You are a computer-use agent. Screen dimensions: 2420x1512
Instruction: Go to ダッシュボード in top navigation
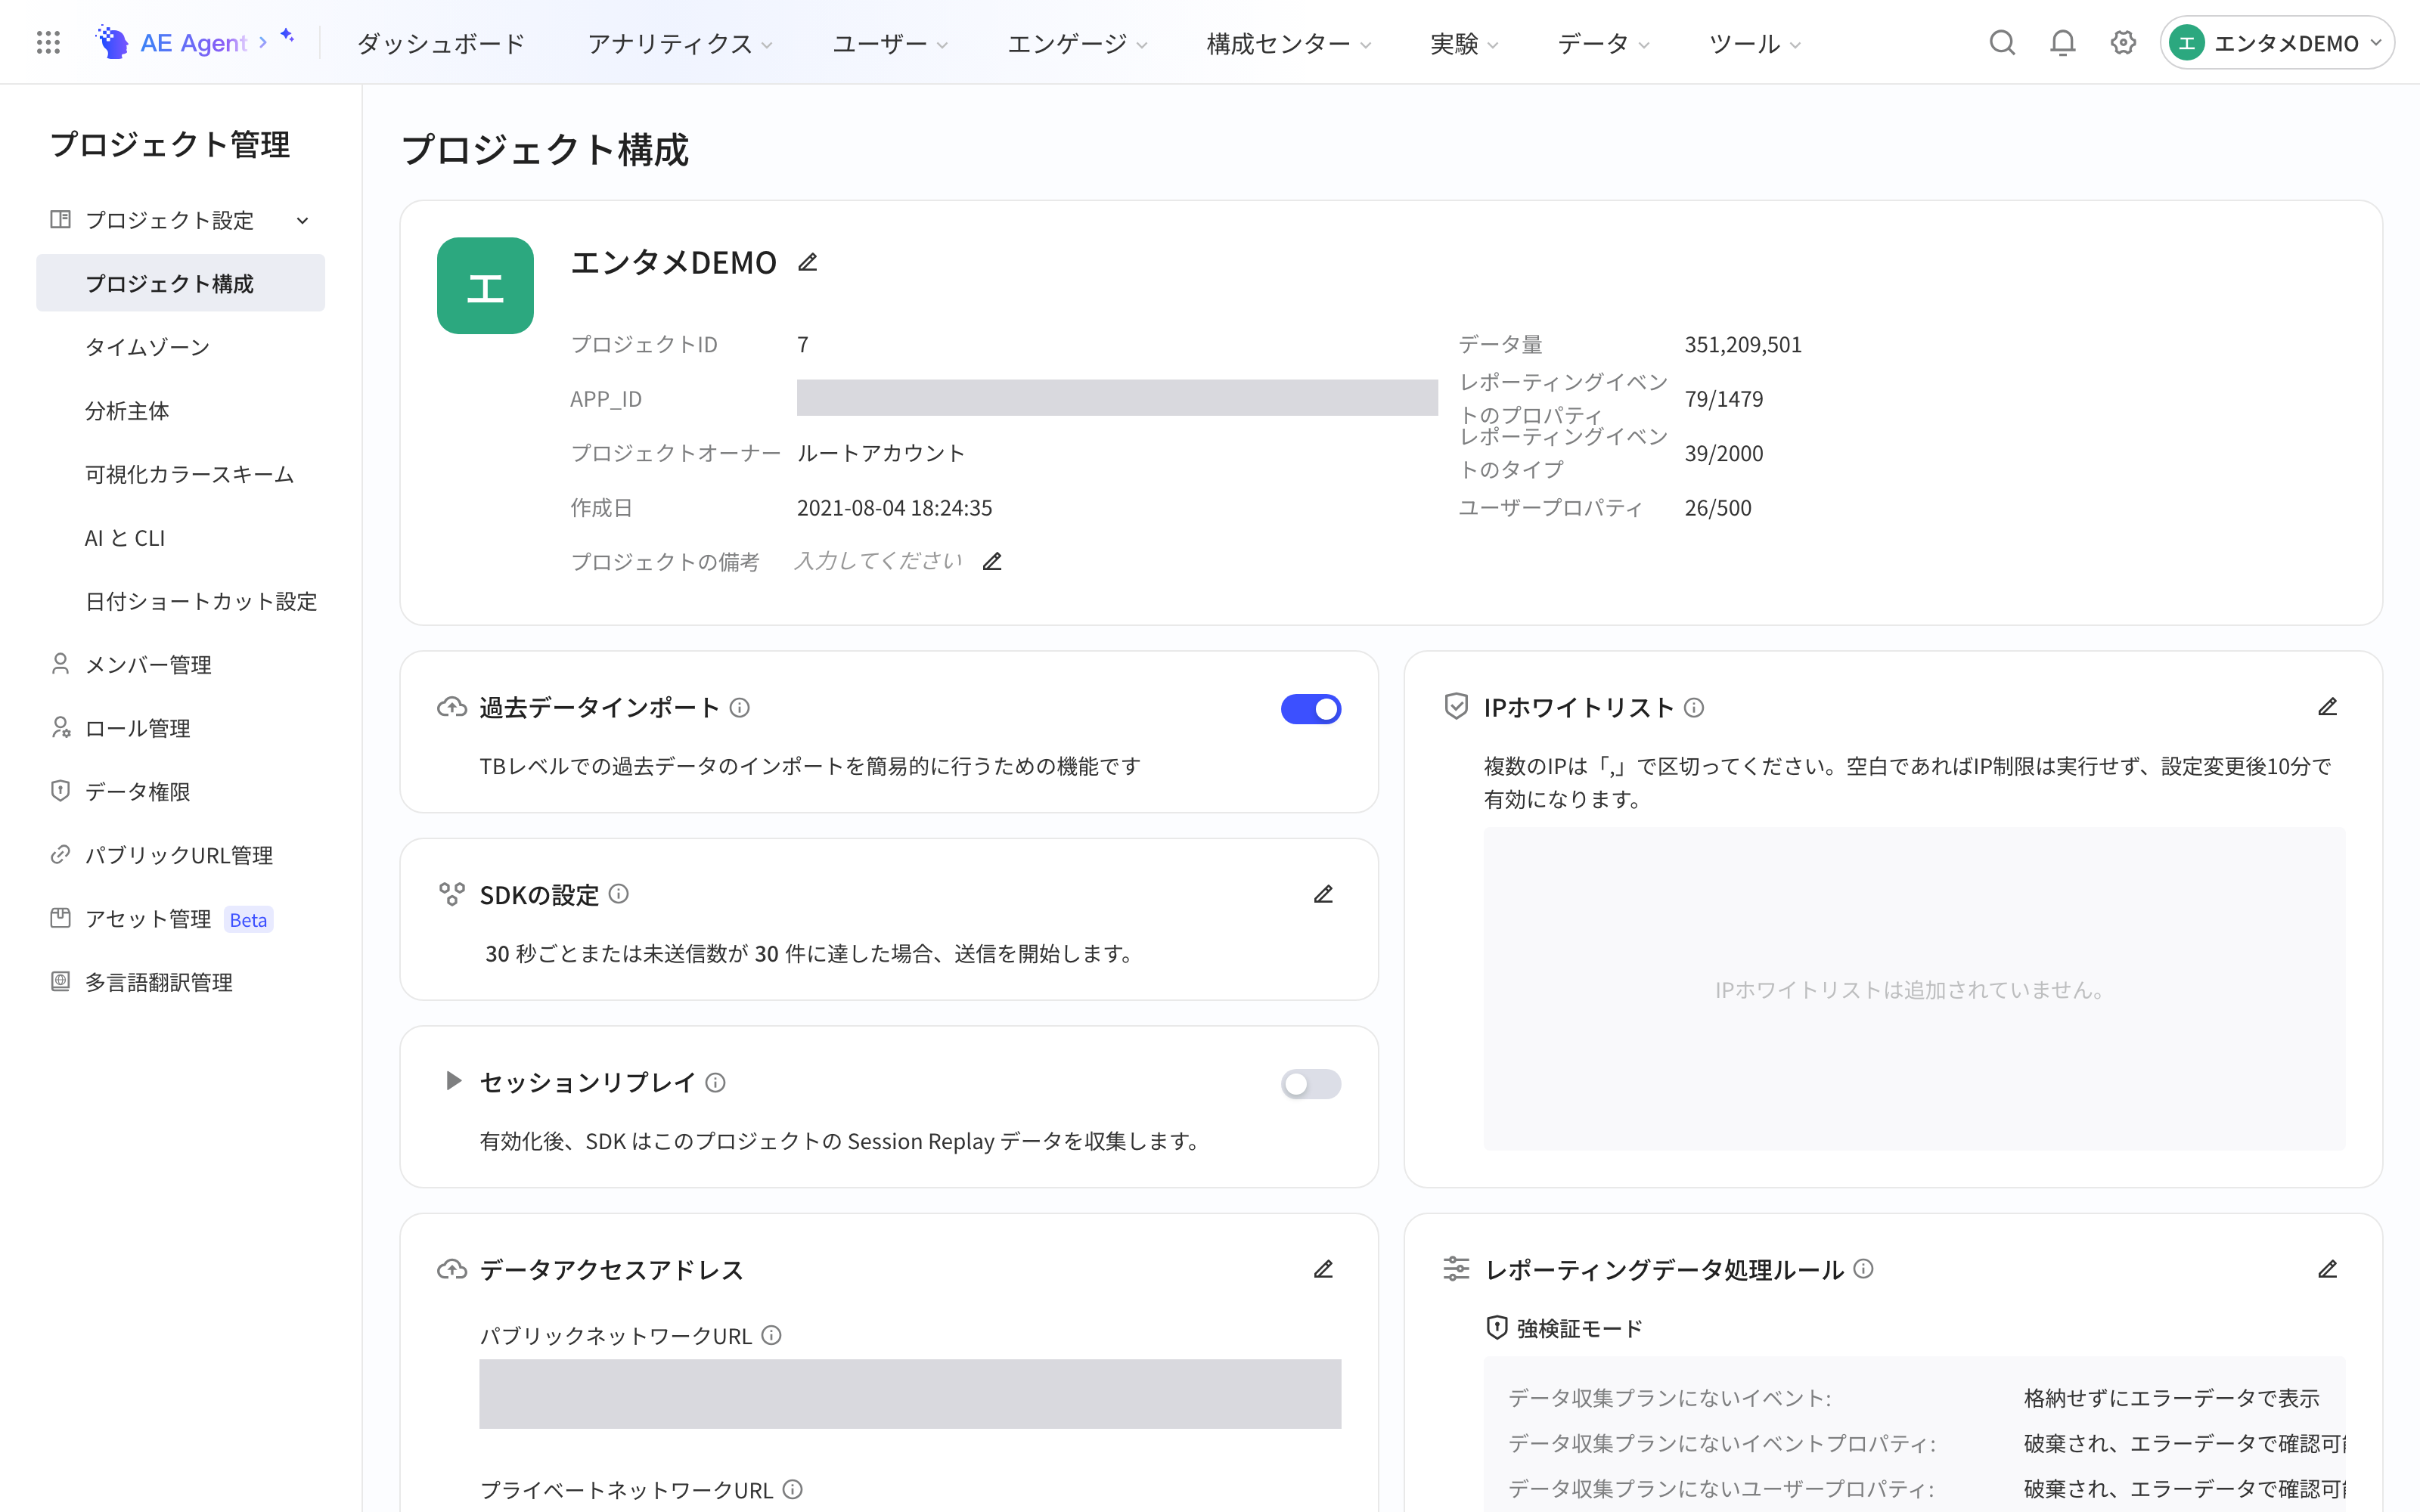[x=440, y=43]
